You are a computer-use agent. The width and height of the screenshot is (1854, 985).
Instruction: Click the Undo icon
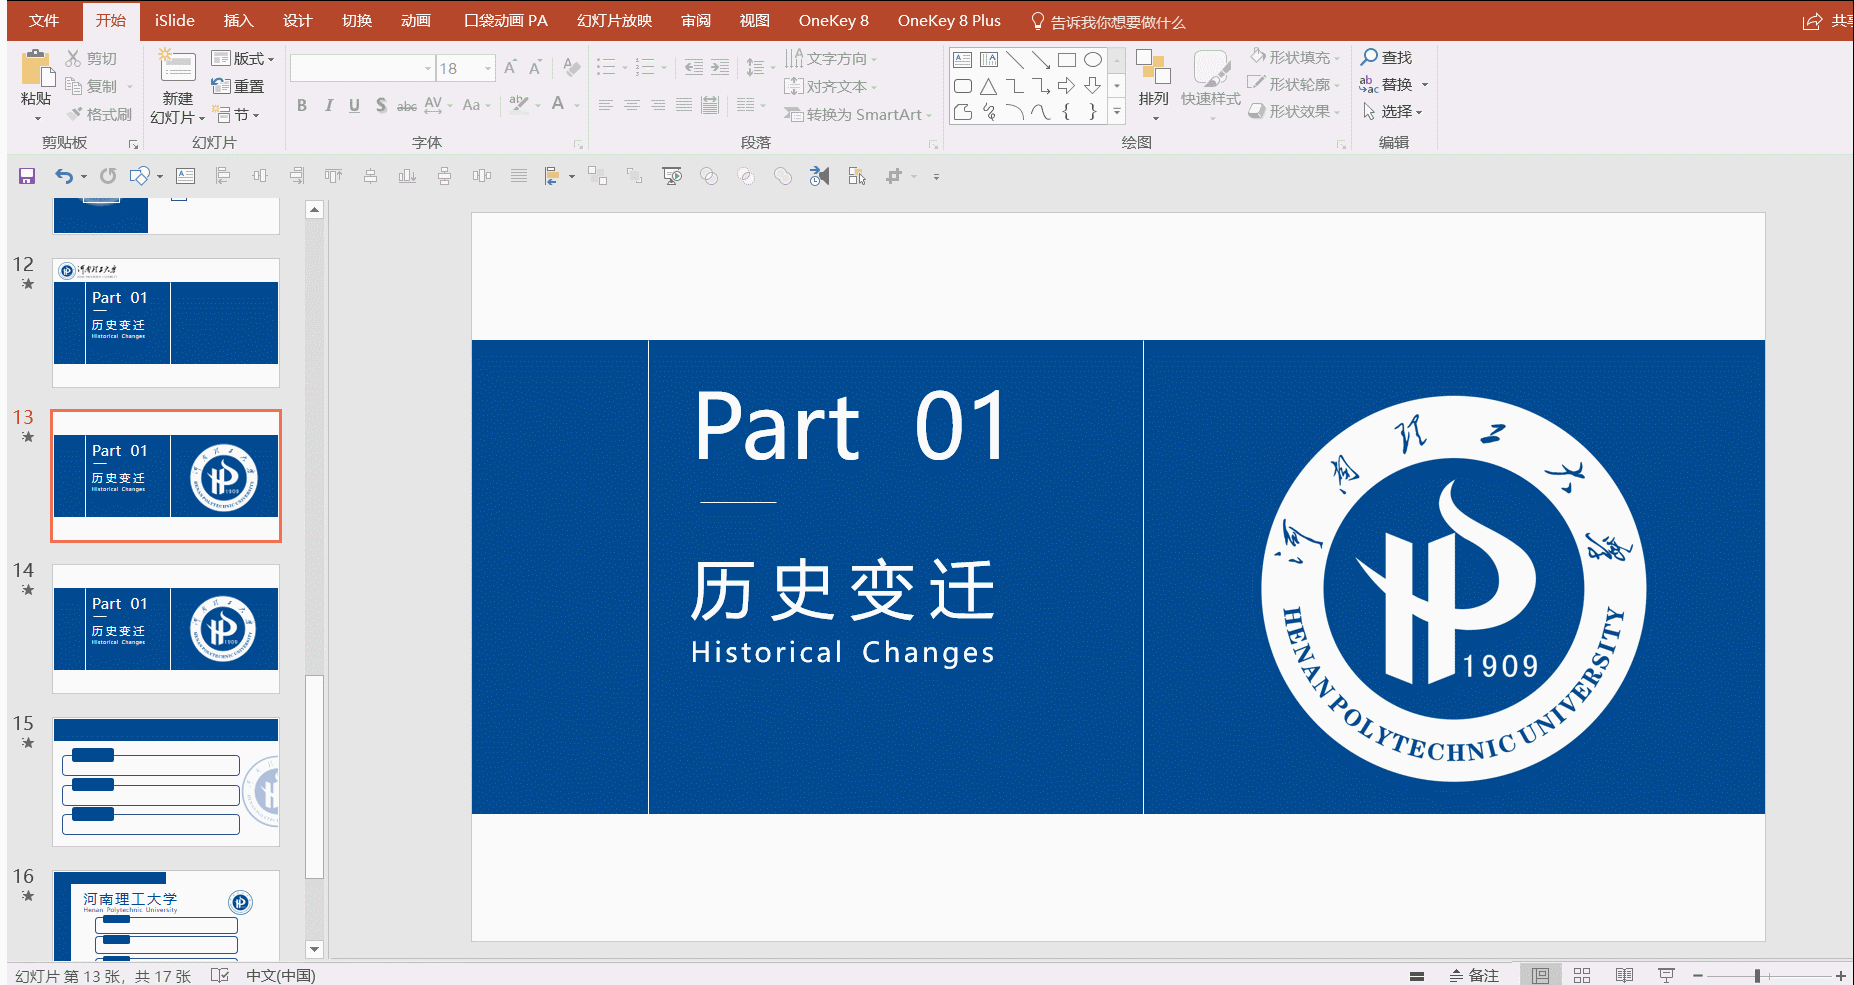62,176
